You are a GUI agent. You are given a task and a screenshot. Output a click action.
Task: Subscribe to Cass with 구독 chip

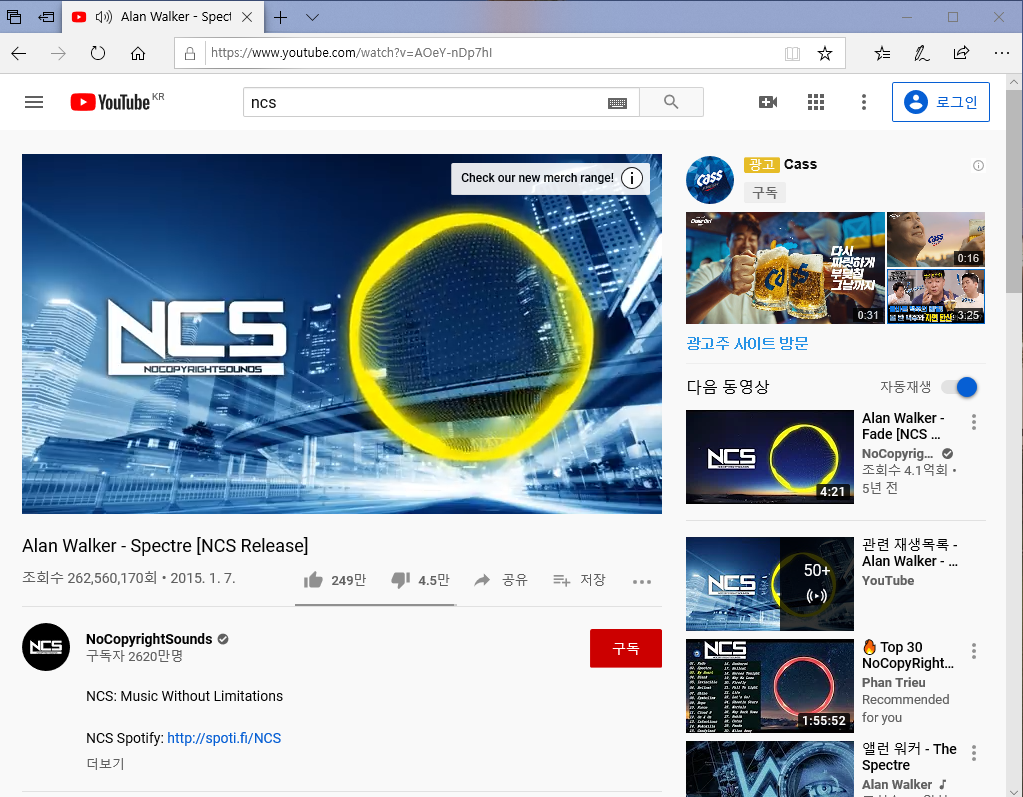click(765, 192)
